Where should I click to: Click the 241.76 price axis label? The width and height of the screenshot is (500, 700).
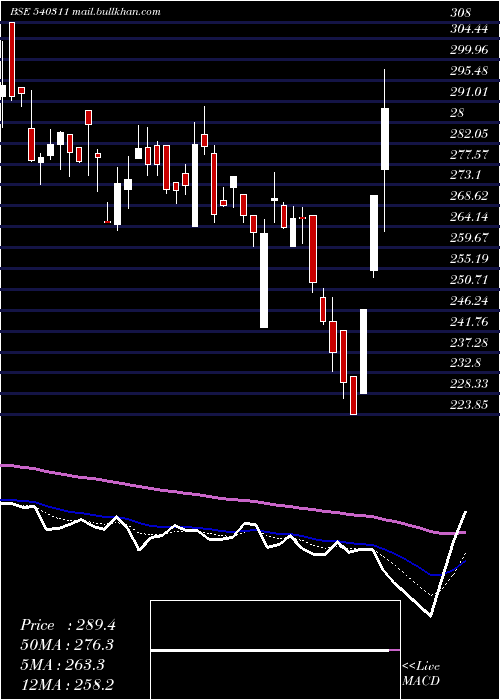pyautogui.click(x=469, y=321)
